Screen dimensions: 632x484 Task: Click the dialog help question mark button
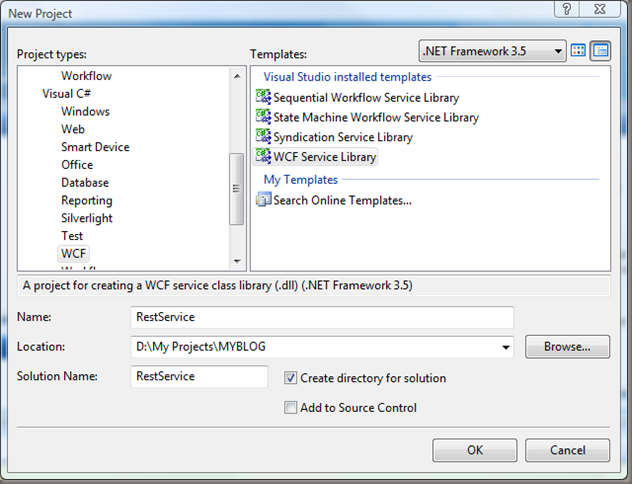point(567,9)
